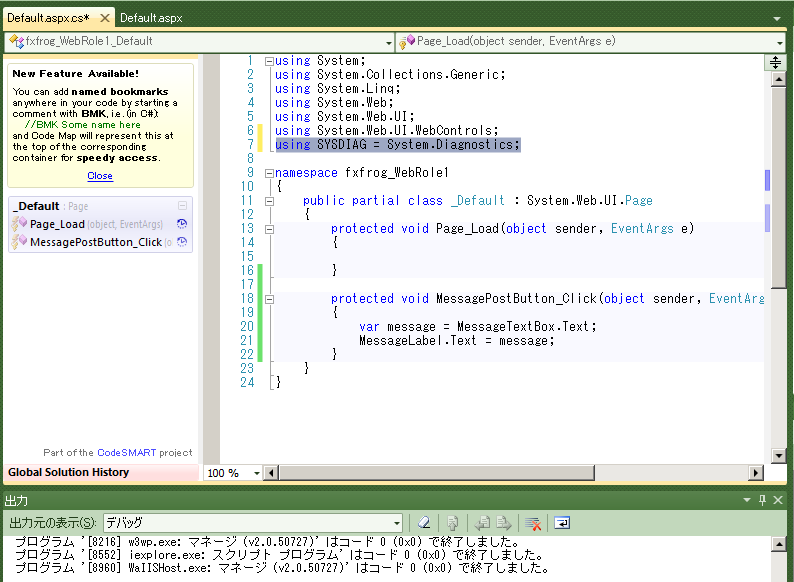Image resolution: width=794 pixels, height=582 pixels.
Task: Collapse the namespace fxfrog_WebRole1 block
Action: point(269,173)
